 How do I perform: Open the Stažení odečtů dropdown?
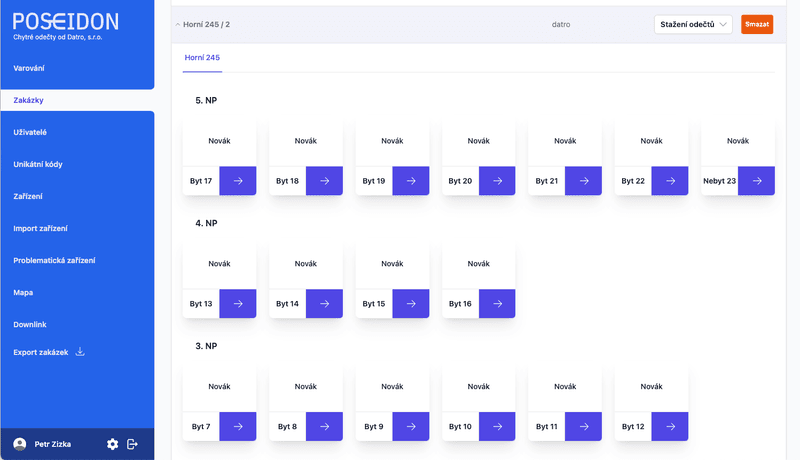(x=694, y=24)
